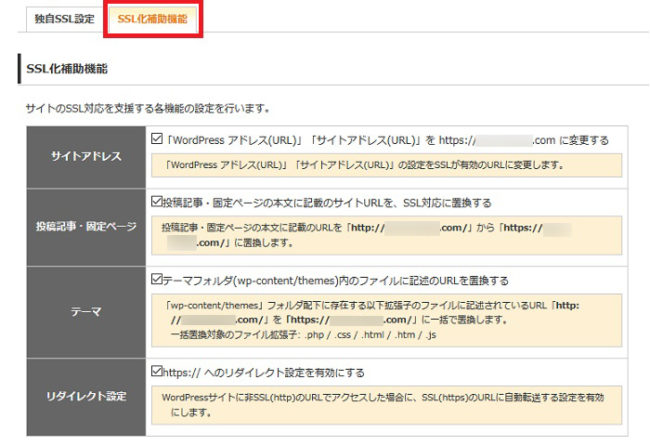Click the posts URL replacement description note
The width and height of the screenshot is (650, 445).
coord(386,235)
